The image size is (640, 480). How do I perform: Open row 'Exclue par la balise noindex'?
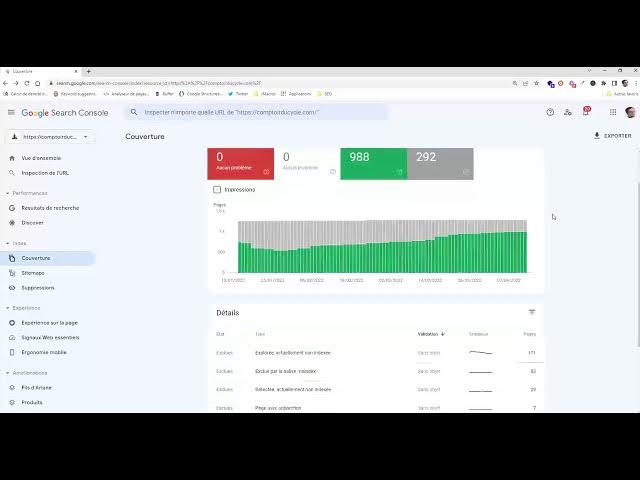point(378,371)
